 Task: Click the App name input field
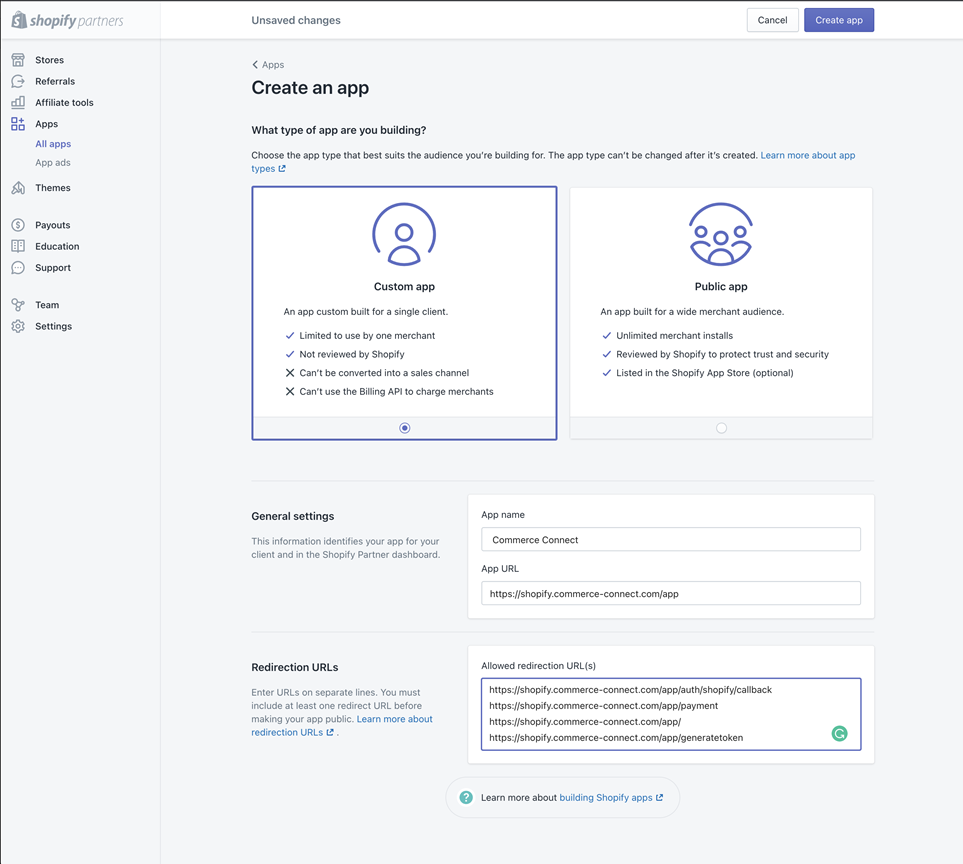tap(670, 540)
